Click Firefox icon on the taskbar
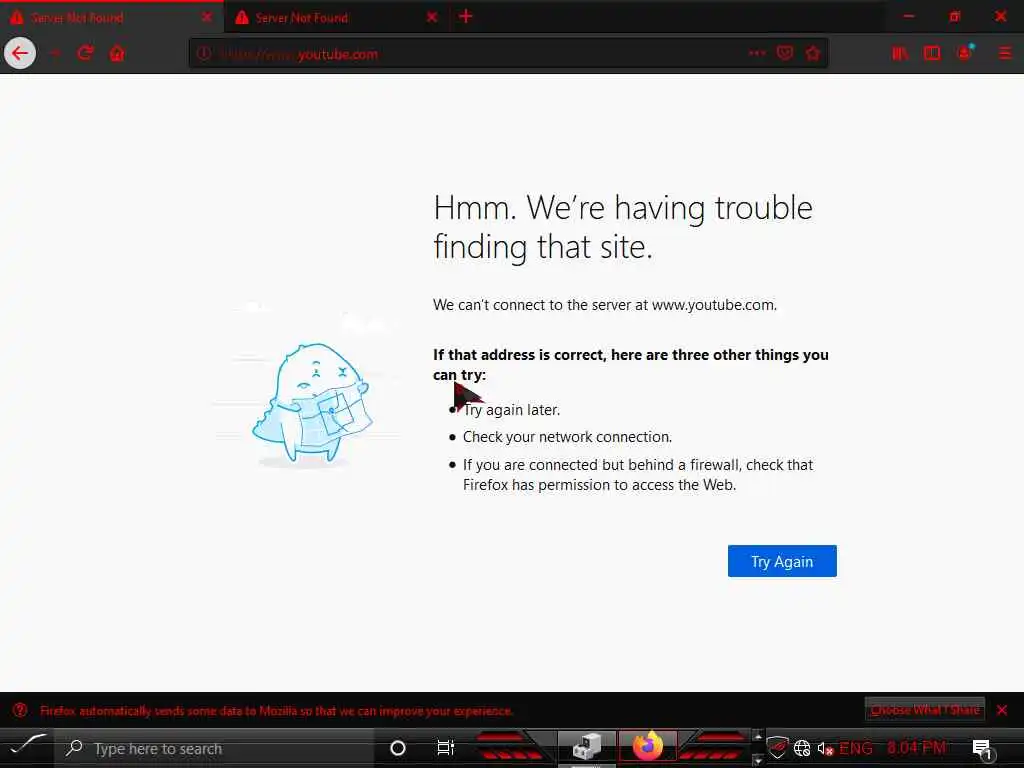The height and width of the screenshot is (768, 1024). point(647,746)
